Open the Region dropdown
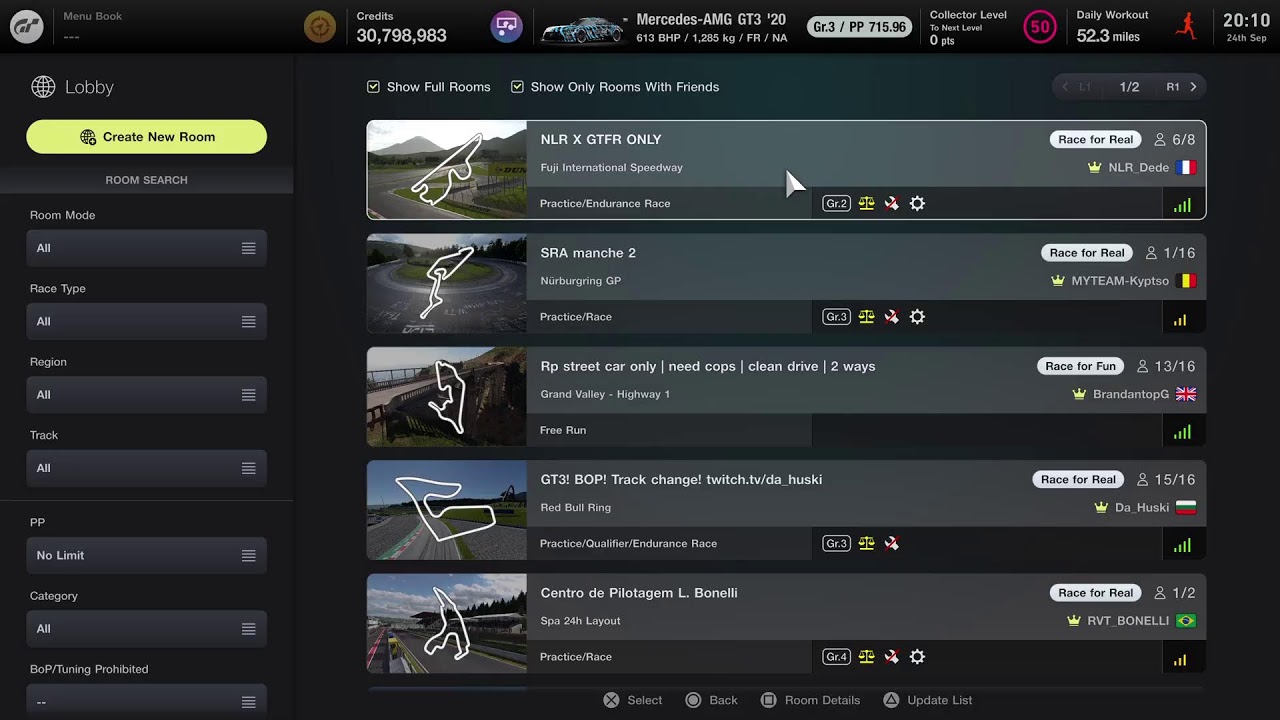The height and width of the screenshot is (720, 1280). [147, 394]
